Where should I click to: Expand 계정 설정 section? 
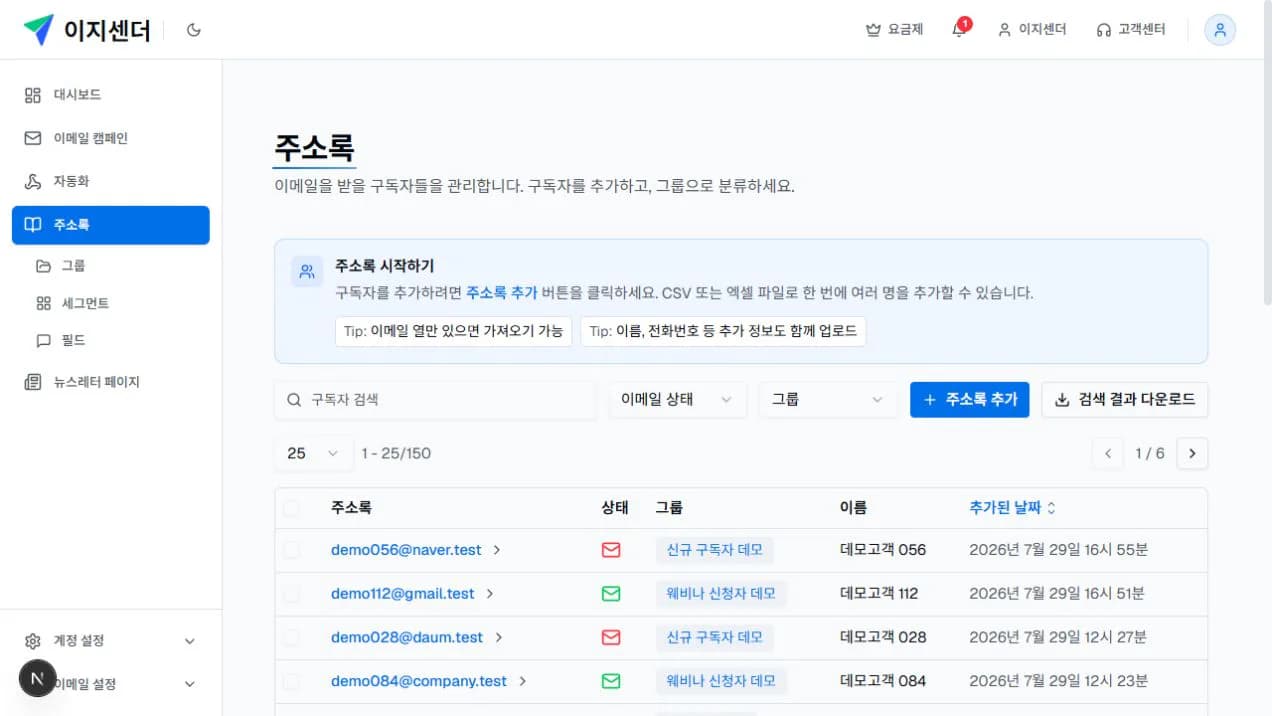(111, 641)
